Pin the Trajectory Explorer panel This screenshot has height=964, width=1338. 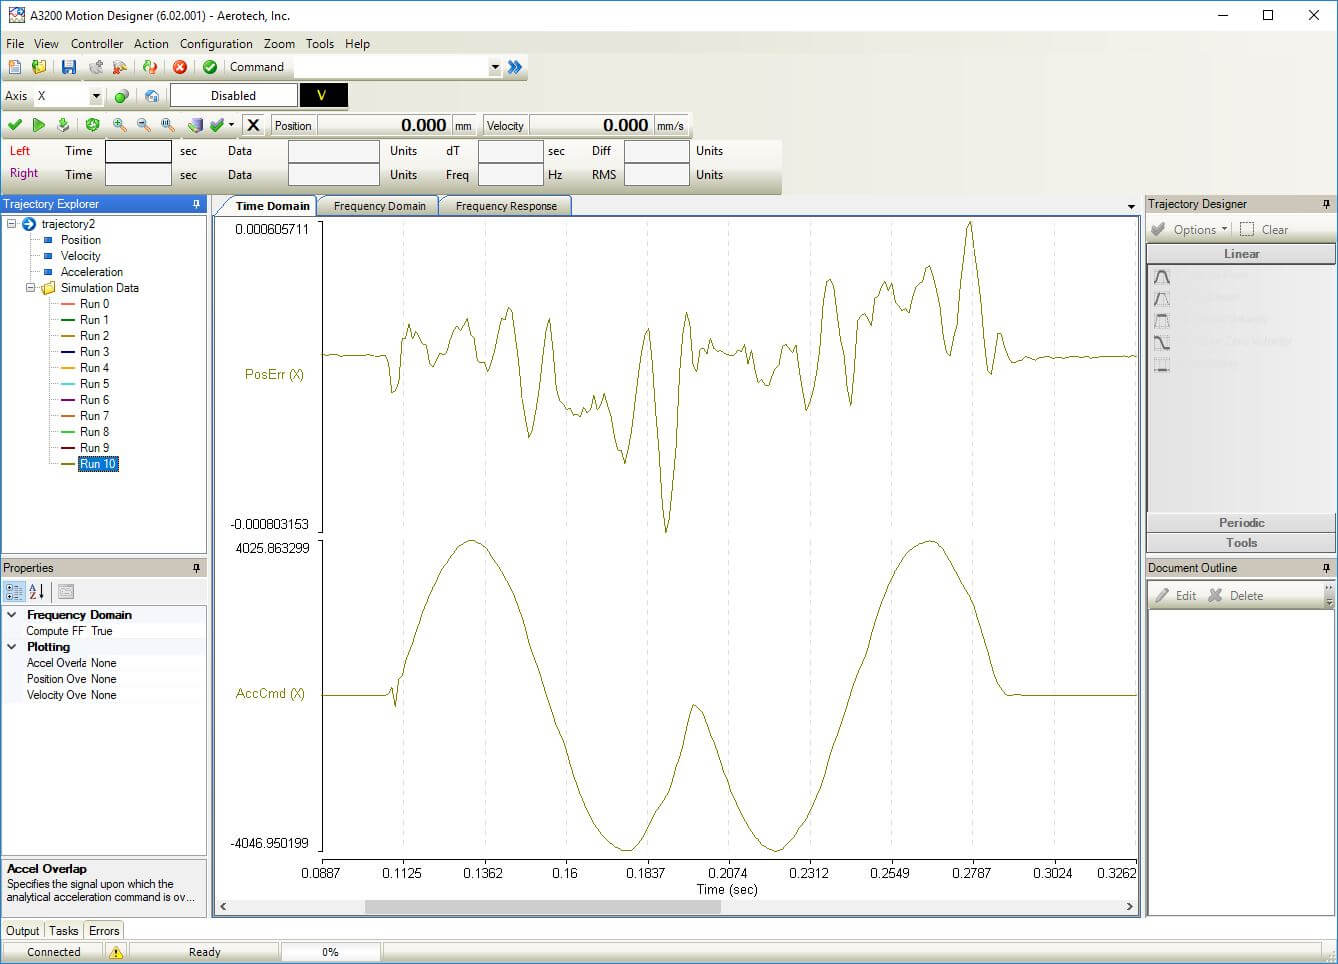pos(196,204)
